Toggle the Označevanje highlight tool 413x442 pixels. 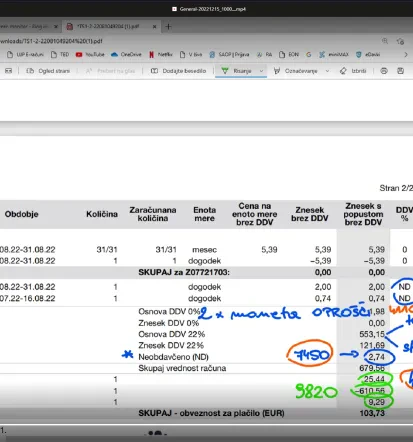pos(296,71)
